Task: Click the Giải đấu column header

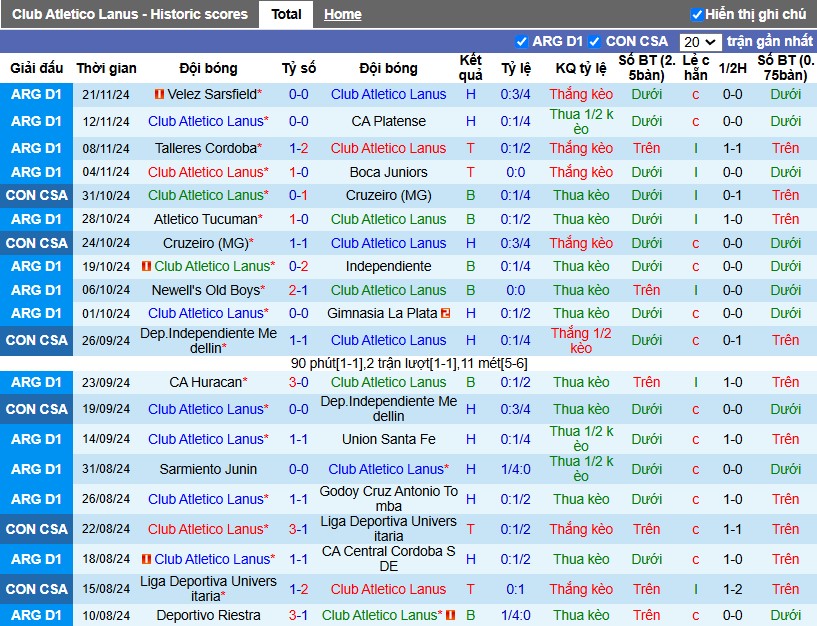Action: coord(36,68)
